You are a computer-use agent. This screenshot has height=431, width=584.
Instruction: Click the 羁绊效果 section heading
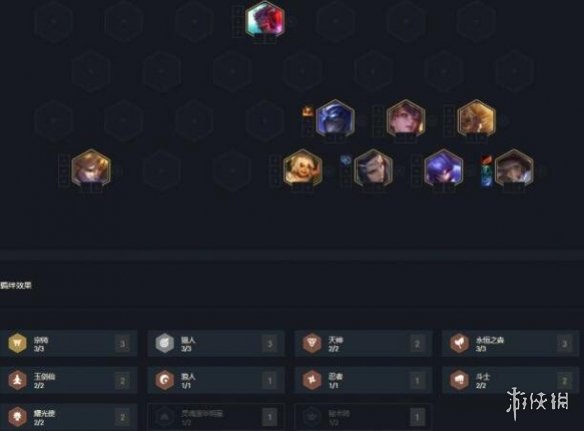click(16, 285)
